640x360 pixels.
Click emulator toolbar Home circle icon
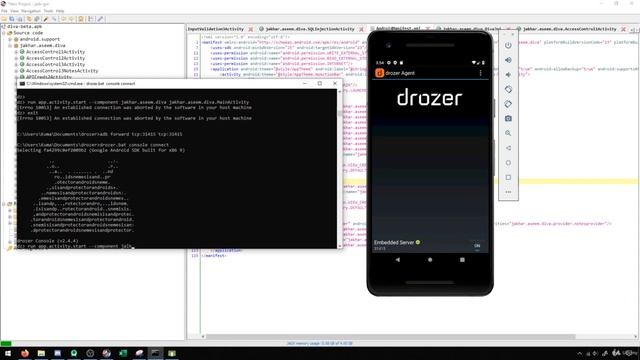pos(508,162)
